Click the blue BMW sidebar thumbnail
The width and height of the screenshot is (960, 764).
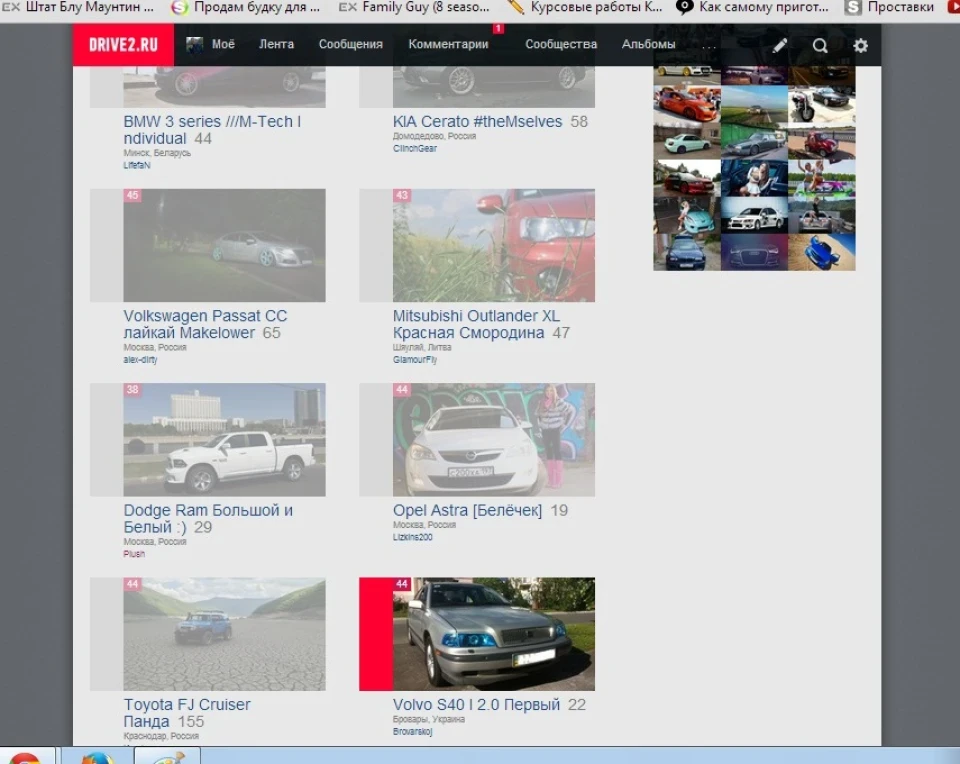point(687,252)
